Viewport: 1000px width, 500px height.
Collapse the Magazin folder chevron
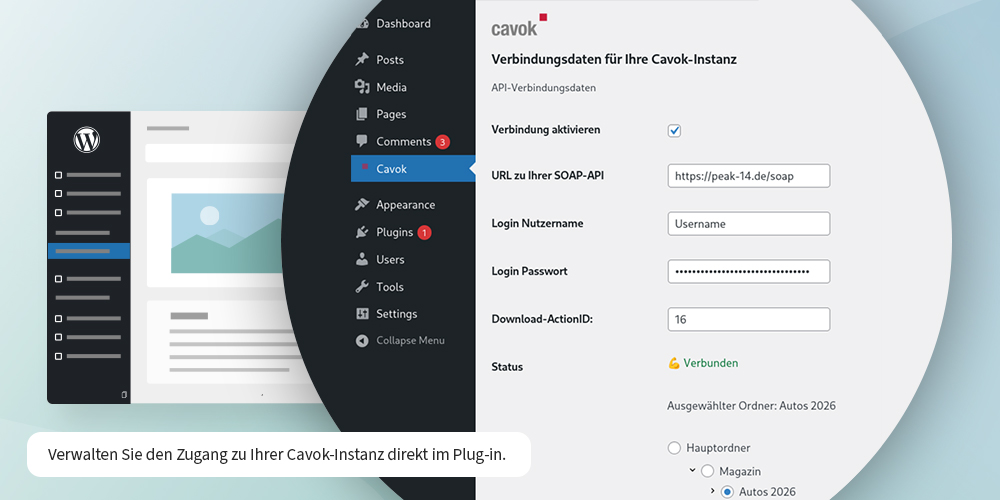tap(692, 471)
